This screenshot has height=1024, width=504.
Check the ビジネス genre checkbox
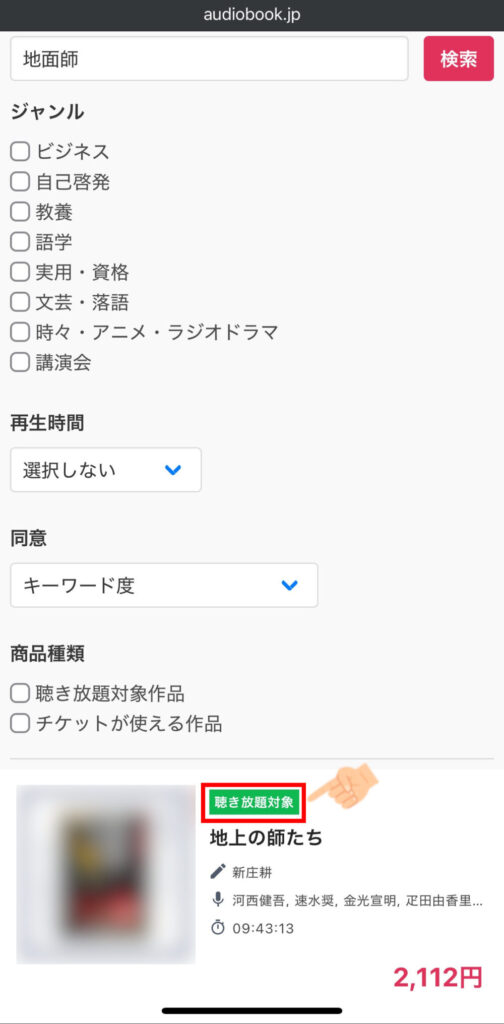point(20,152)
